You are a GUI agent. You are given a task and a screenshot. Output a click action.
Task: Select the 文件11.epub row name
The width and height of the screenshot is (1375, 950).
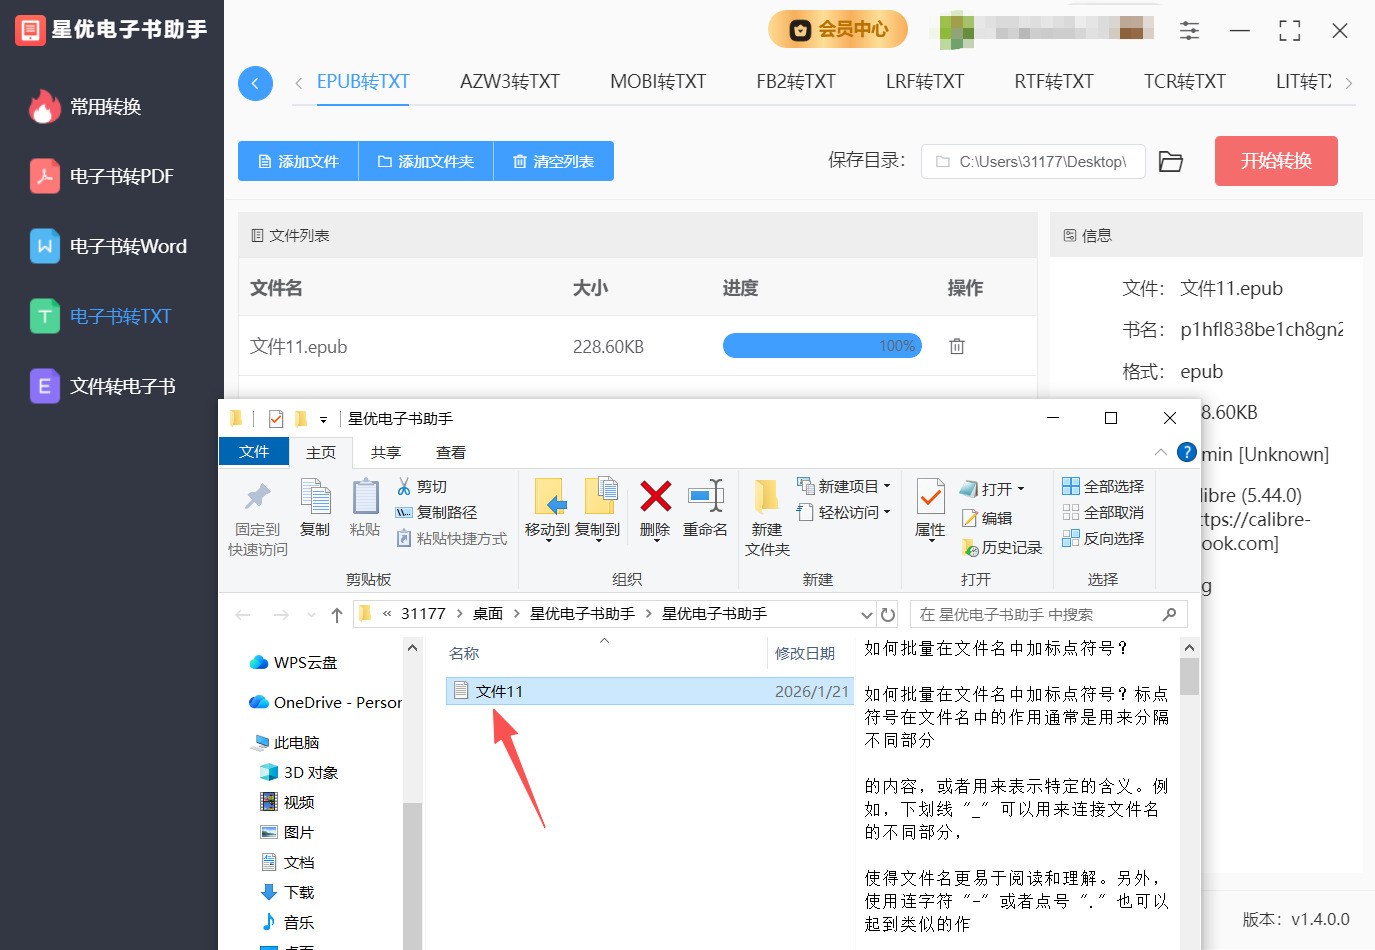coord(299,347)
